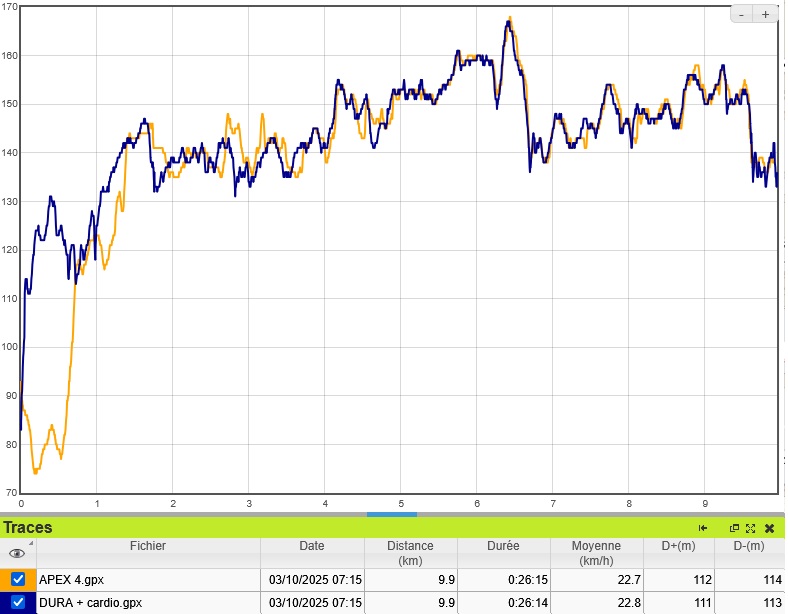Zoom out the chart with minus button
The height and width of the screenshot is (614, 788).
point(742,14)
